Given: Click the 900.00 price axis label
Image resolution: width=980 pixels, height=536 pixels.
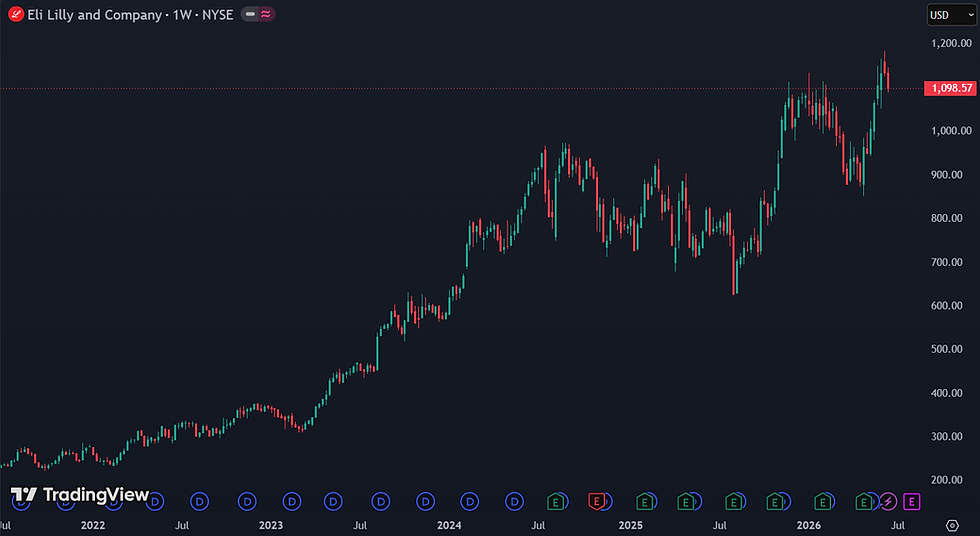Looking at the screenshot, I should [946, 174].
